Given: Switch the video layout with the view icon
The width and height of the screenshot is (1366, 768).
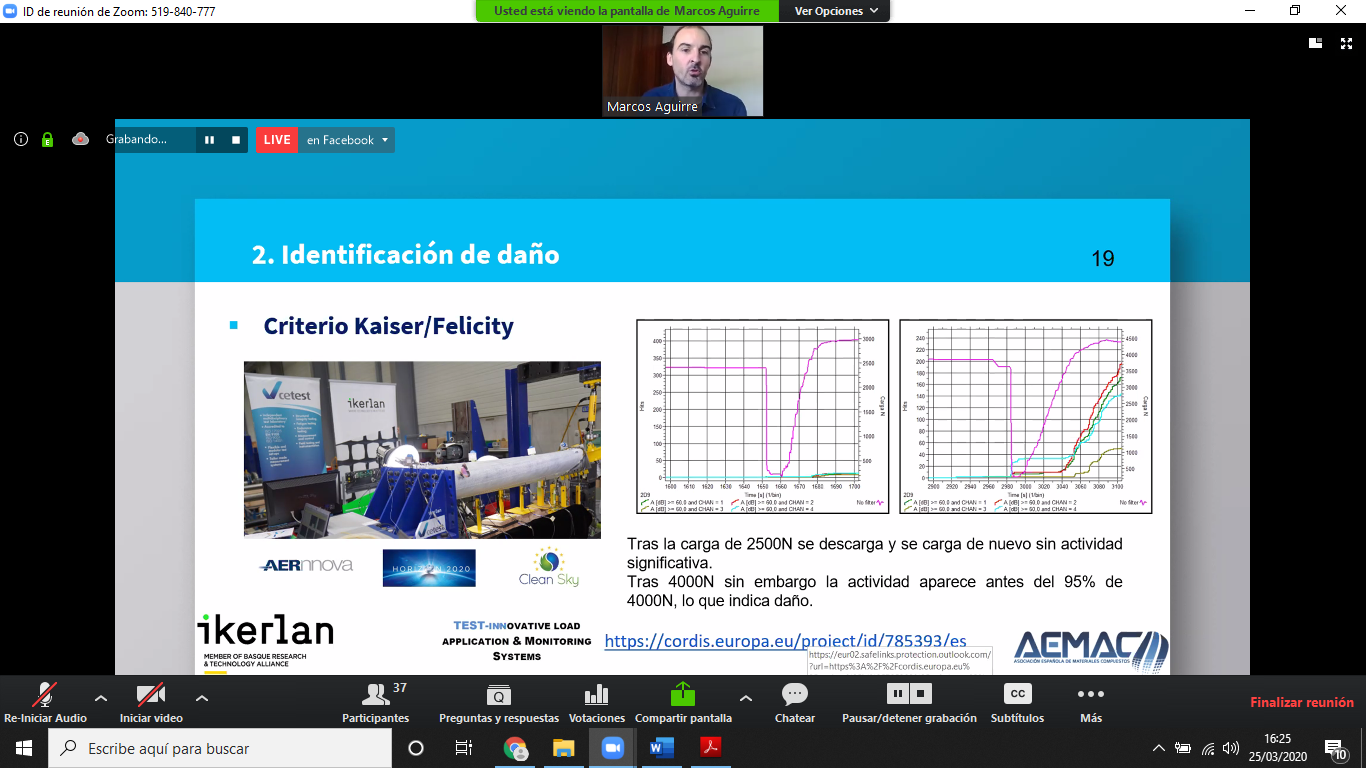Looking at the screenshot, I should (x=1317, y=43).
